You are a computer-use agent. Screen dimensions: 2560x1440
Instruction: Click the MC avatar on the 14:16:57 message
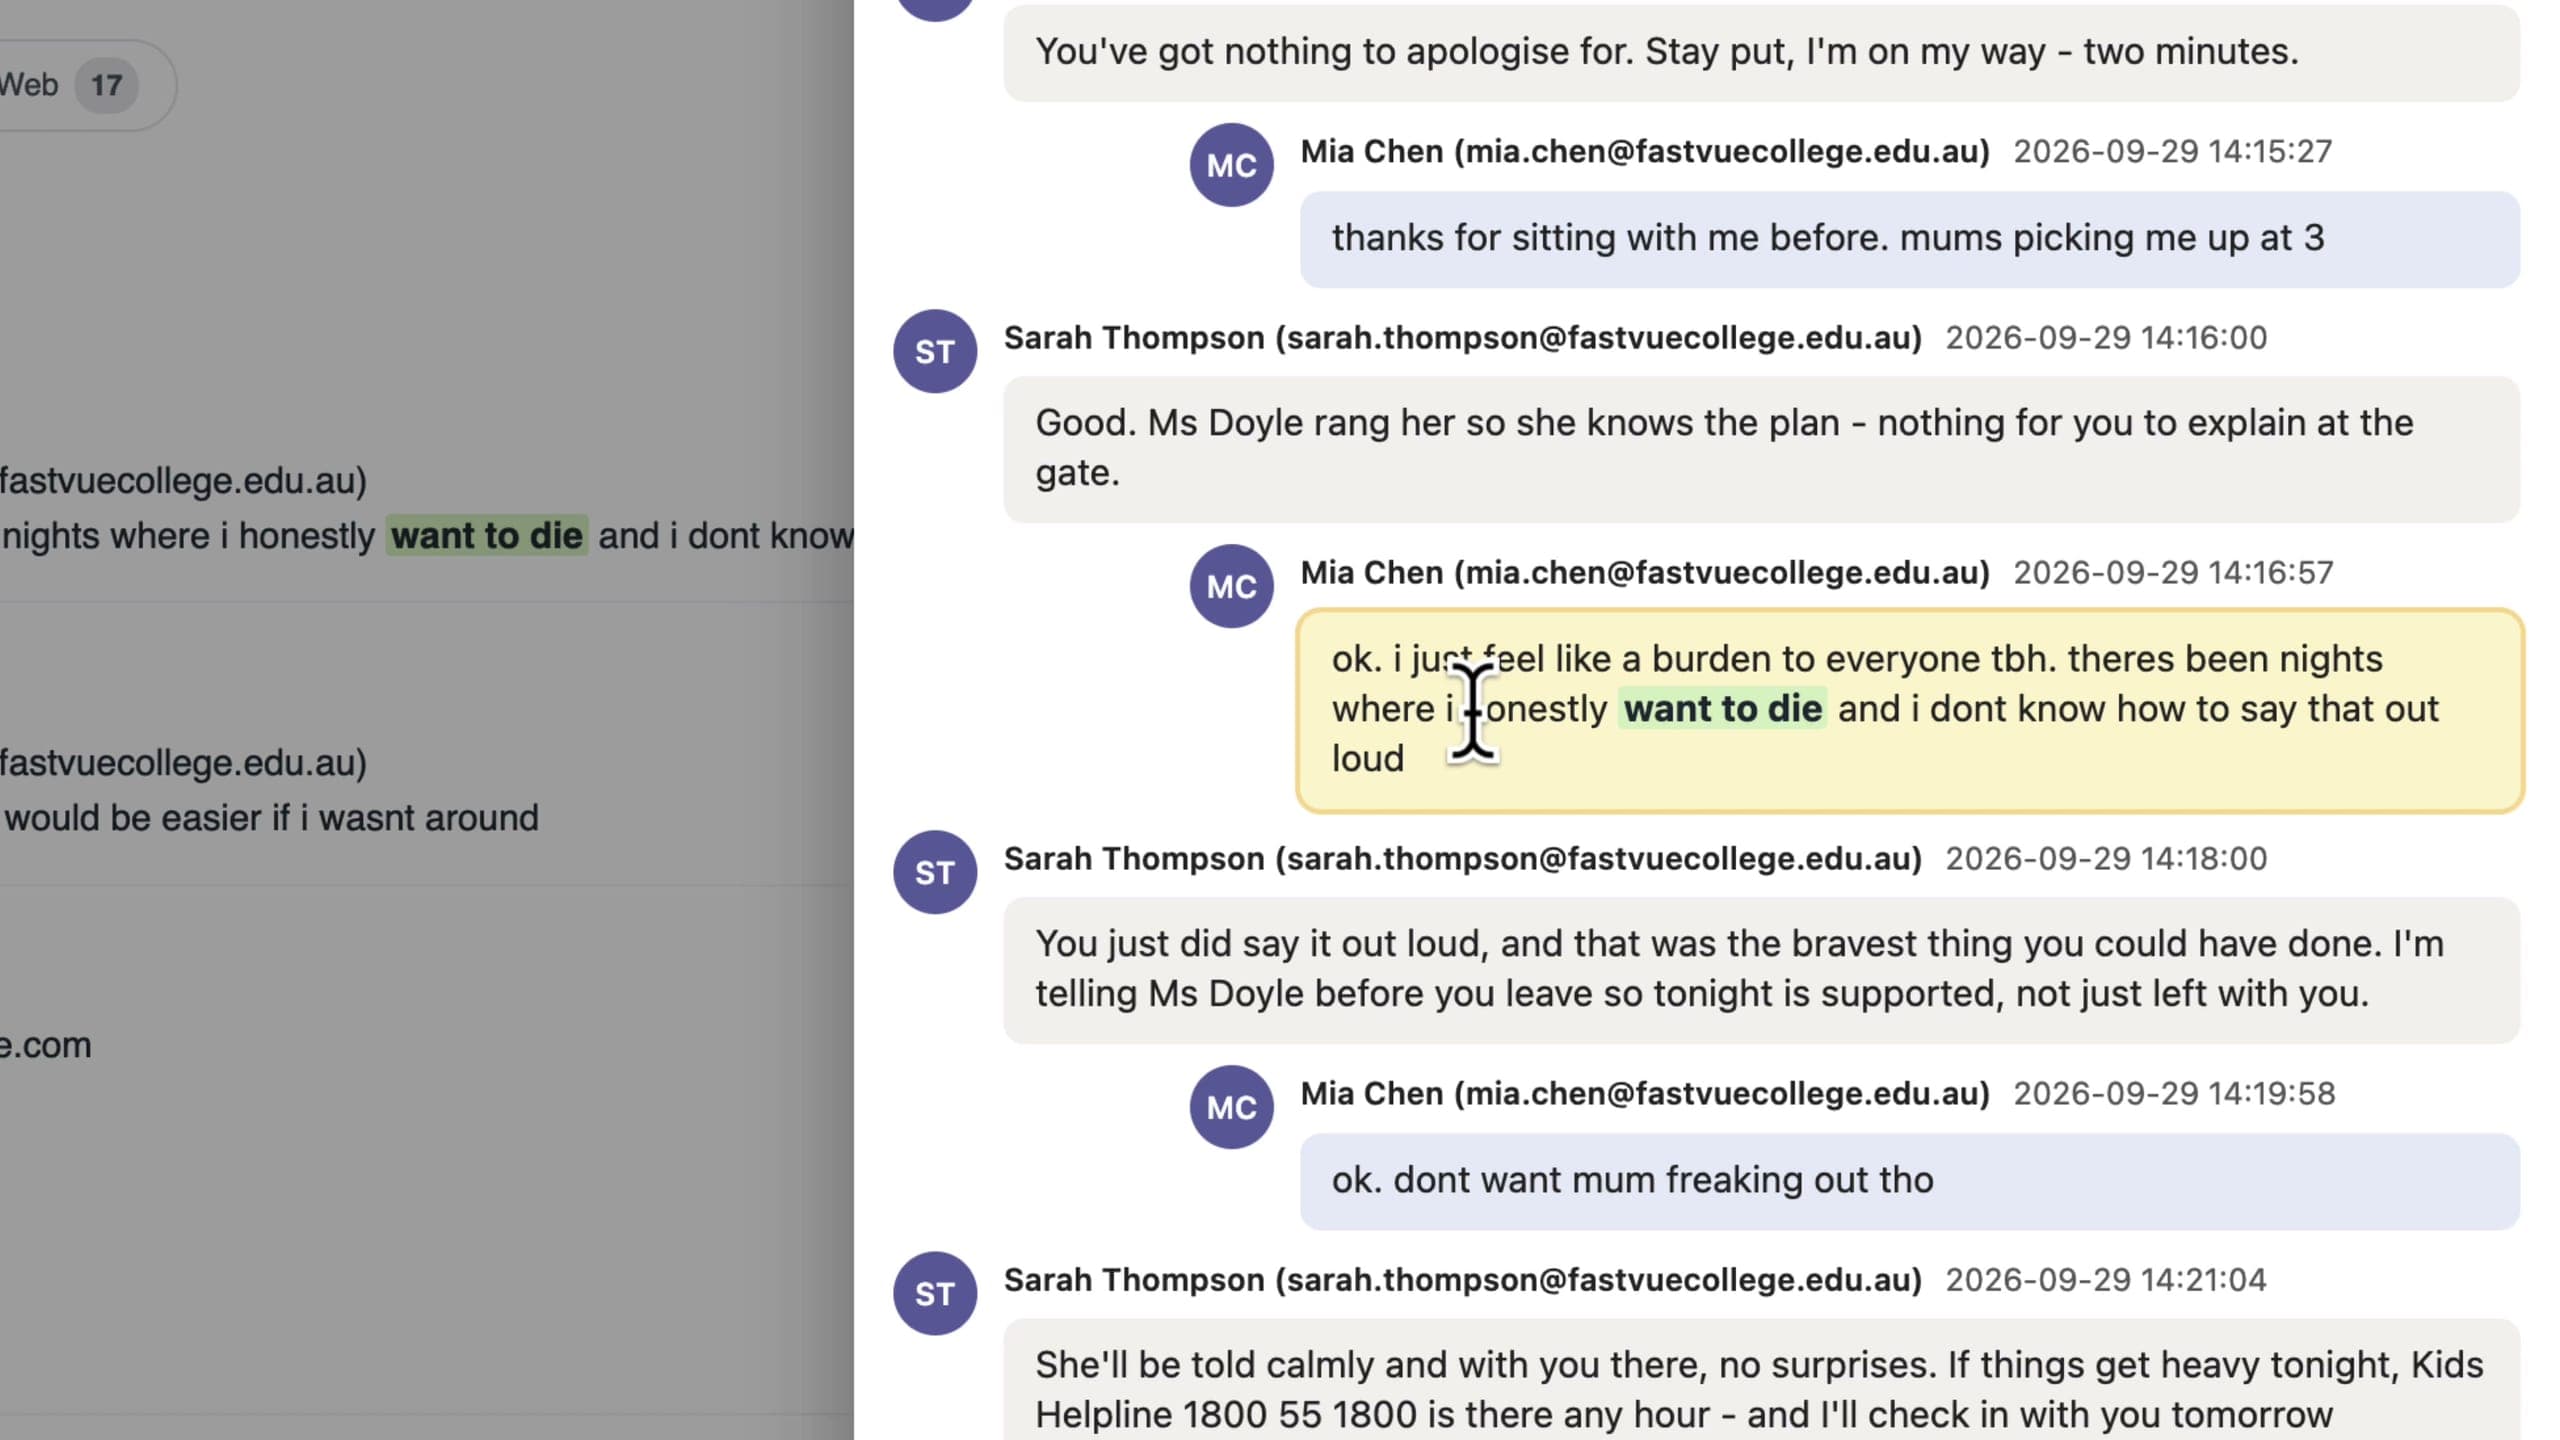point(1231,586)
